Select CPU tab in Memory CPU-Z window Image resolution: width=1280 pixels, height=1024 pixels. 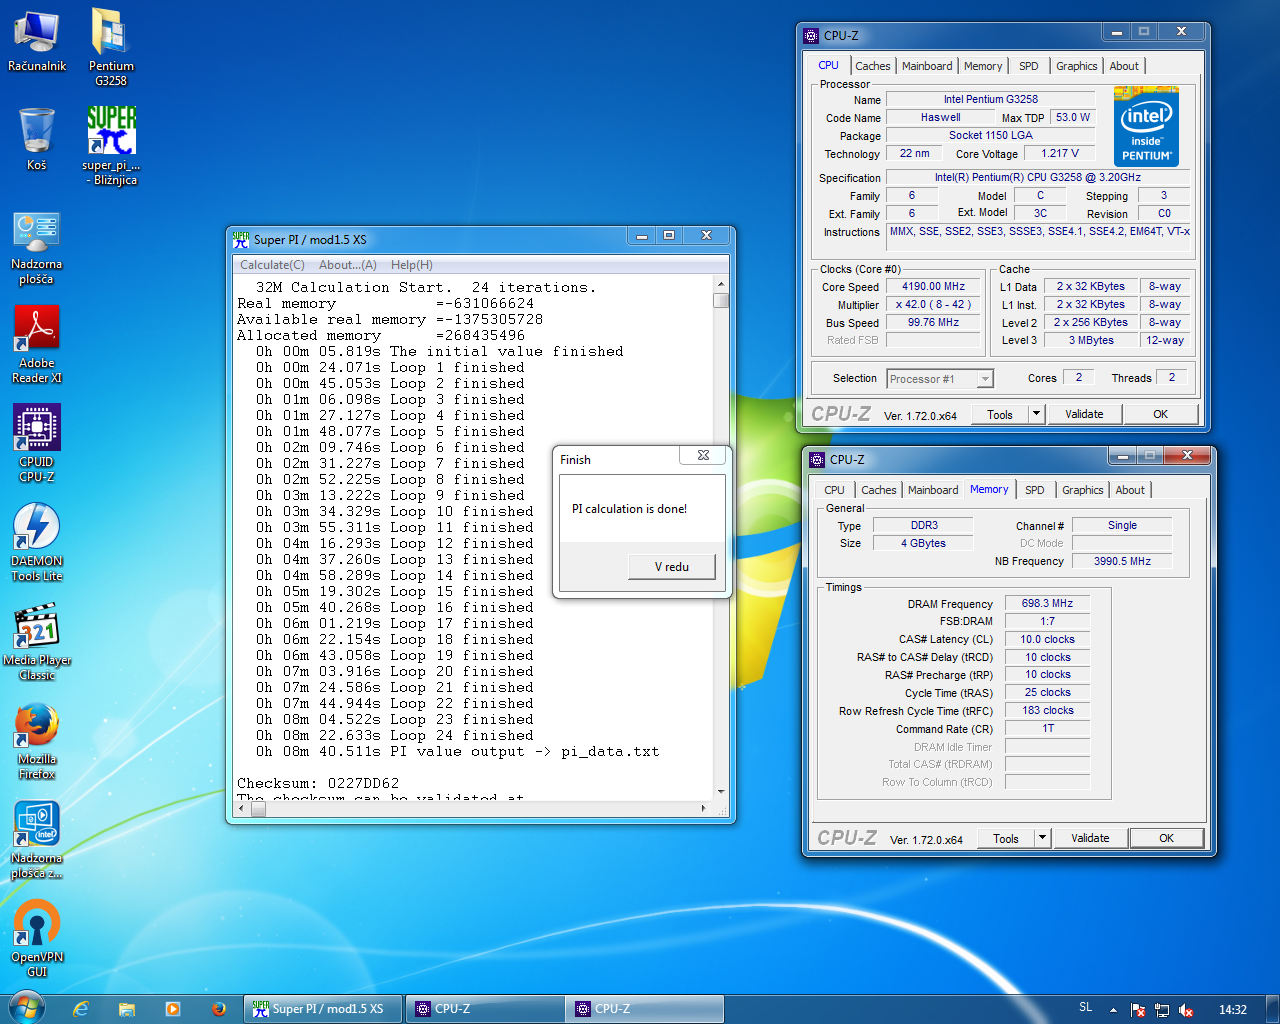(x=834, y=490)
